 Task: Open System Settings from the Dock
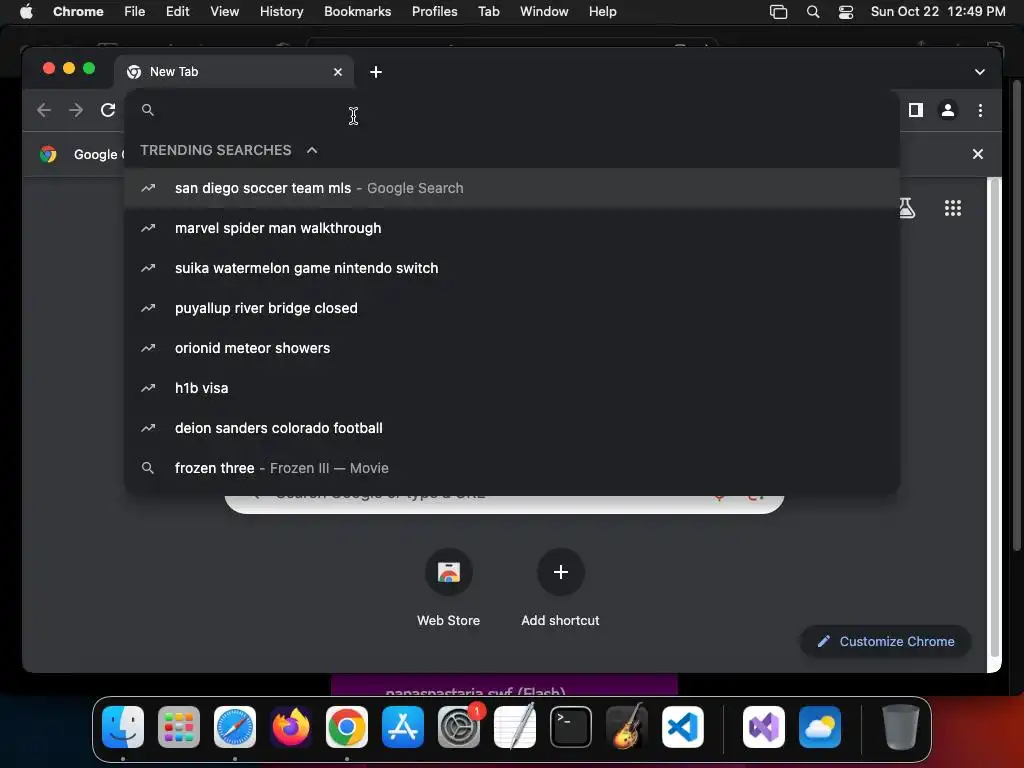458,726
